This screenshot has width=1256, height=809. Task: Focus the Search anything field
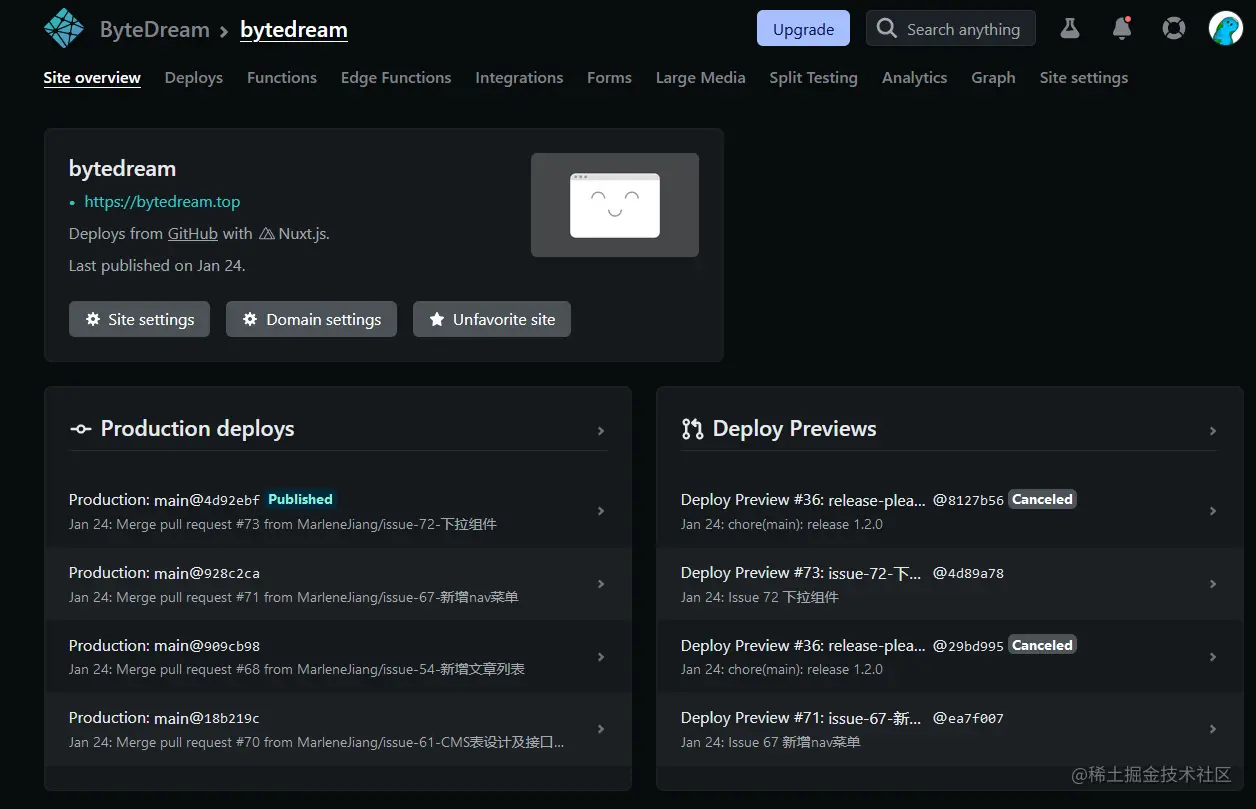pos(951,29)
